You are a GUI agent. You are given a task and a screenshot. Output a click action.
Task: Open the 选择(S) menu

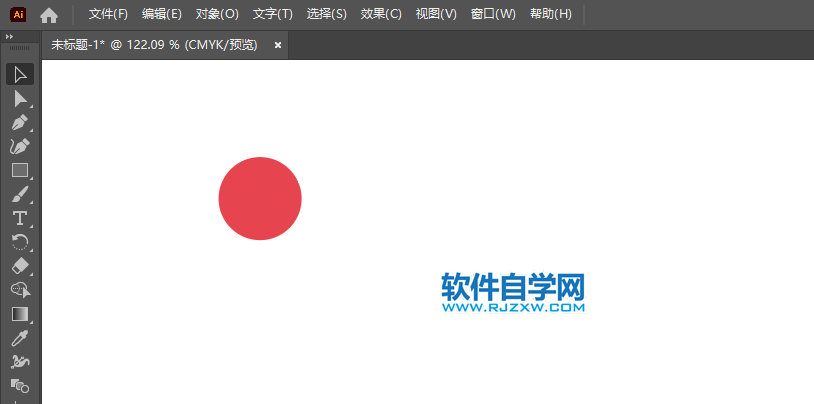click(327, 15)
